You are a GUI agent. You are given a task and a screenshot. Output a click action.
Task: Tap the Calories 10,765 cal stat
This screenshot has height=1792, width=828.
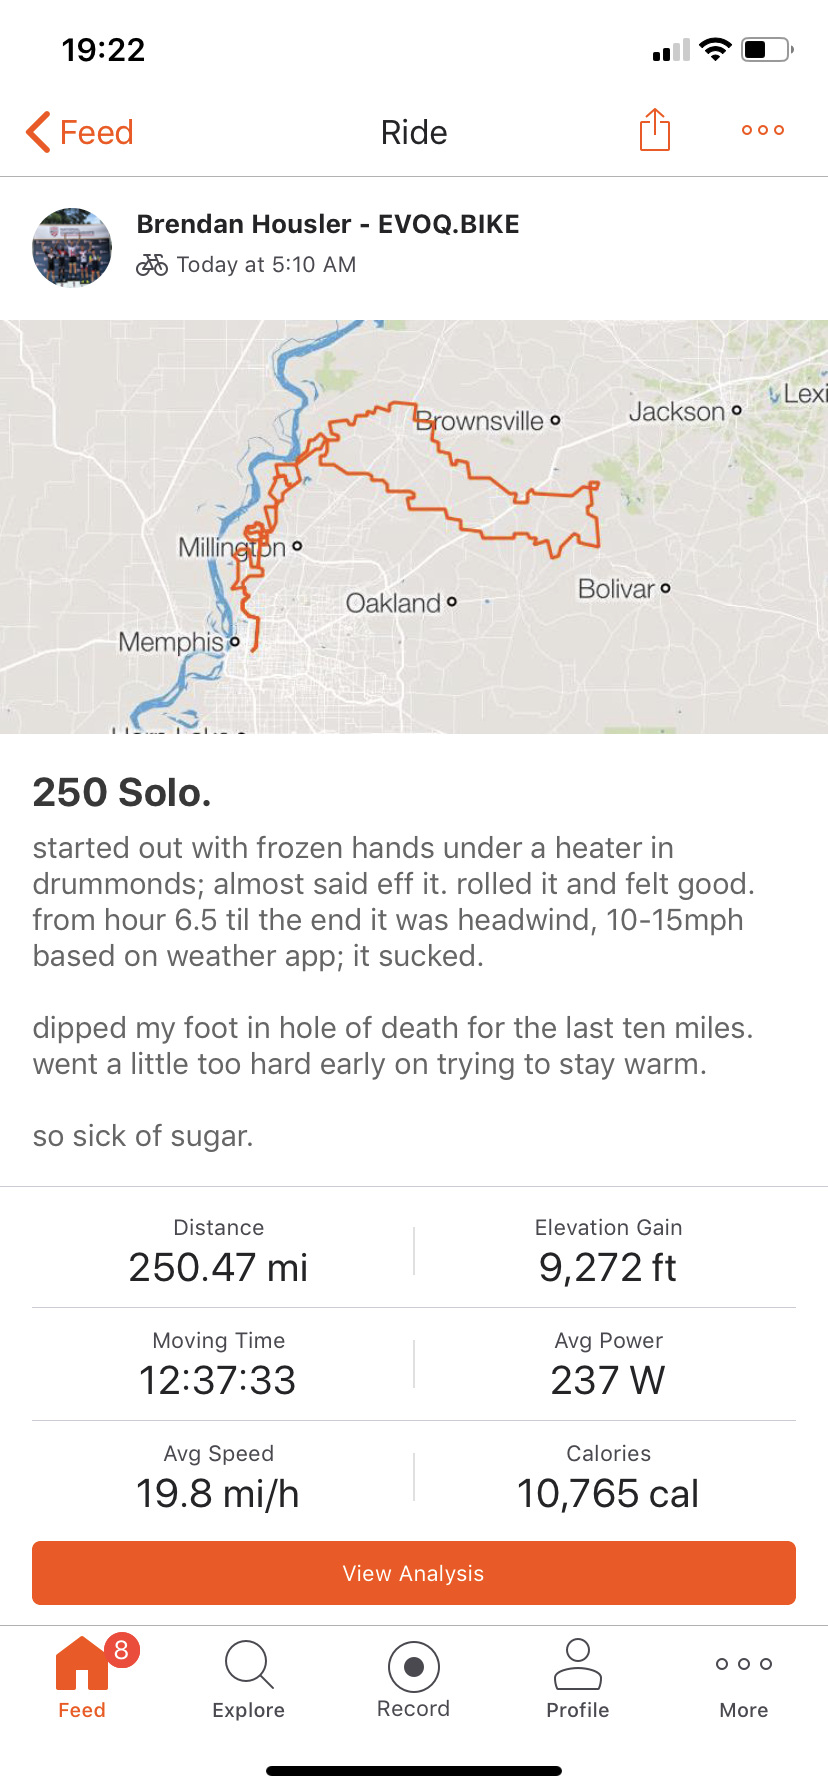pyautogui.click(x=608, y=1477)
